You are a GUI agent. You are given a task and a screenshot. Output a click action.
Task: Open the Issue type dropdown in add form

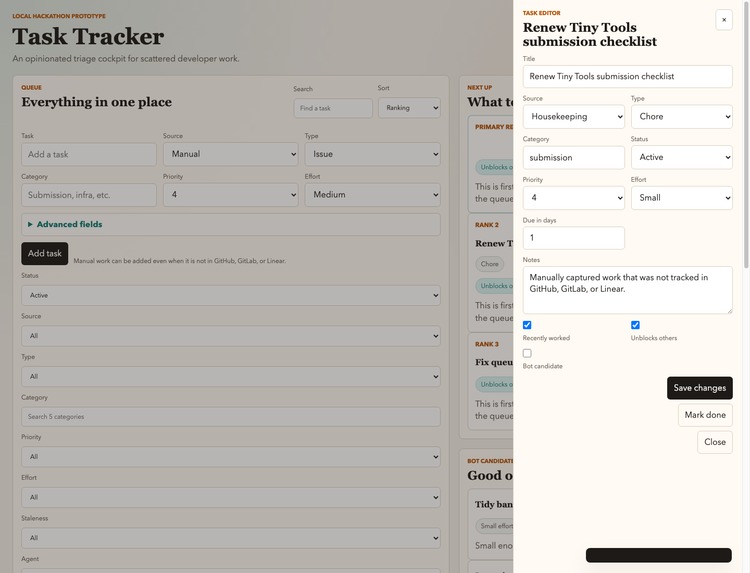click(x=373, y=154)
